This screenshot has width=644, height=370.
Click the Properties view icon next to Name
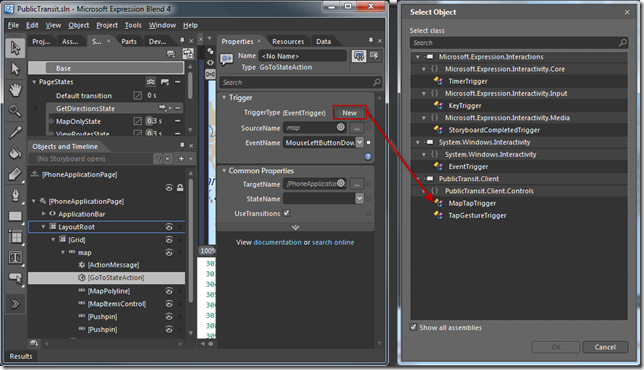point(359,56)
